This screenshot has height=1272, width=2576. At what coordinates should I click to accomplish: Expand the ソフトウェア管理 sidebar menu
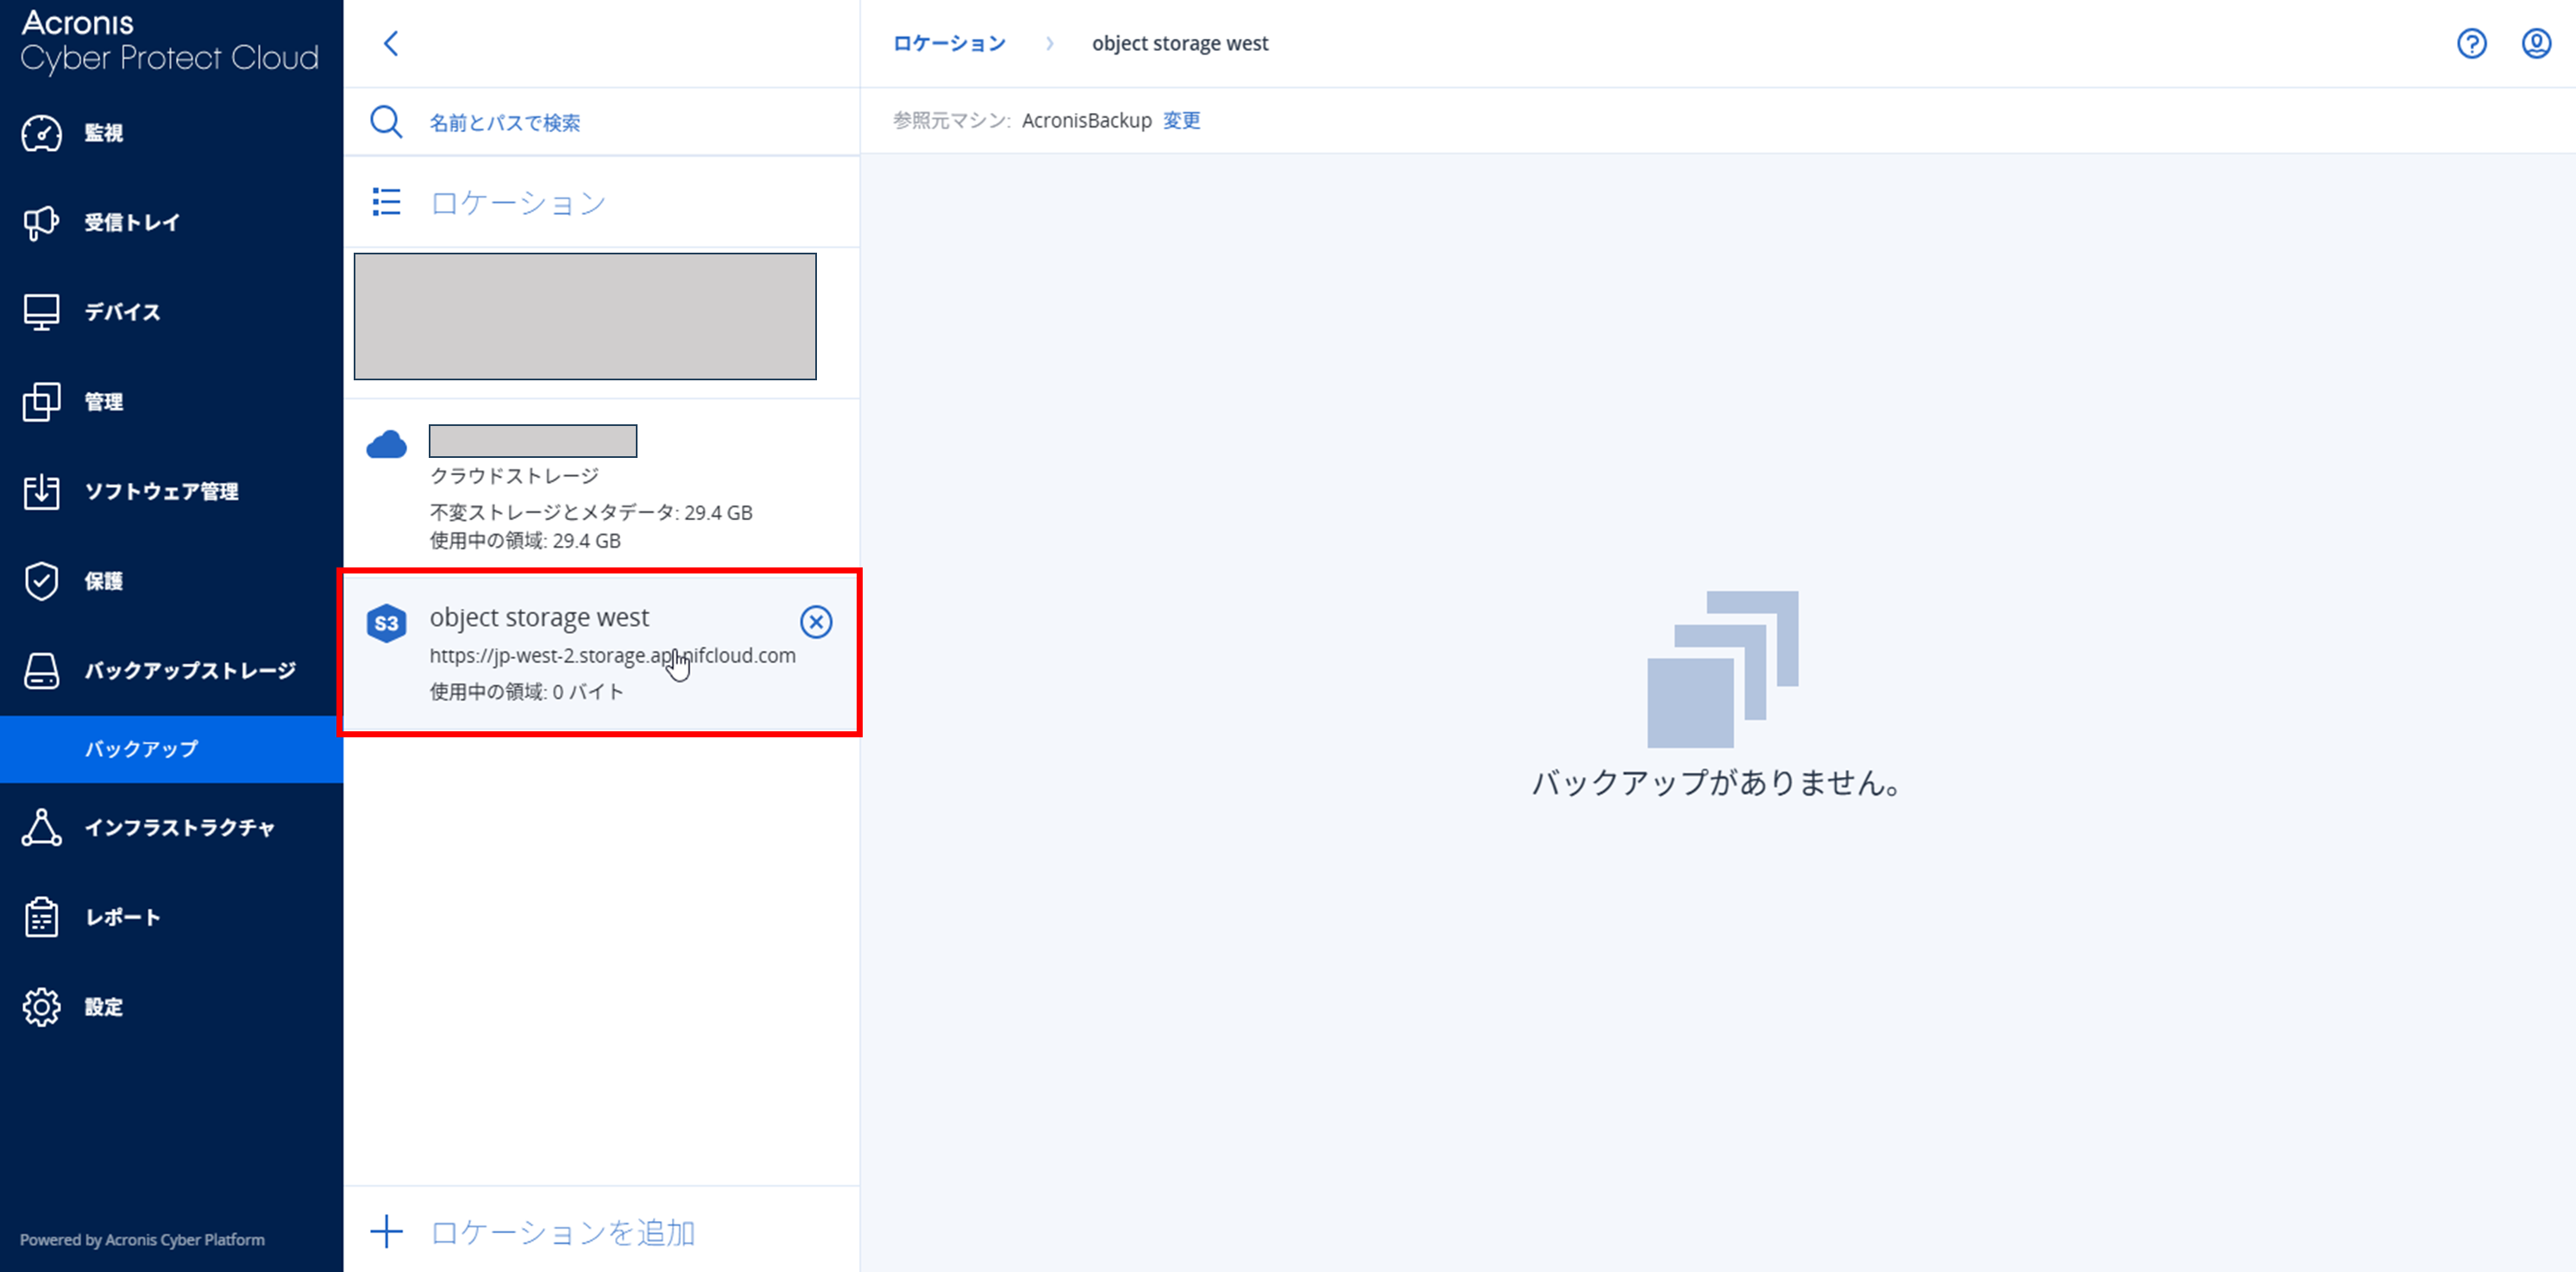tap(161, 492)
